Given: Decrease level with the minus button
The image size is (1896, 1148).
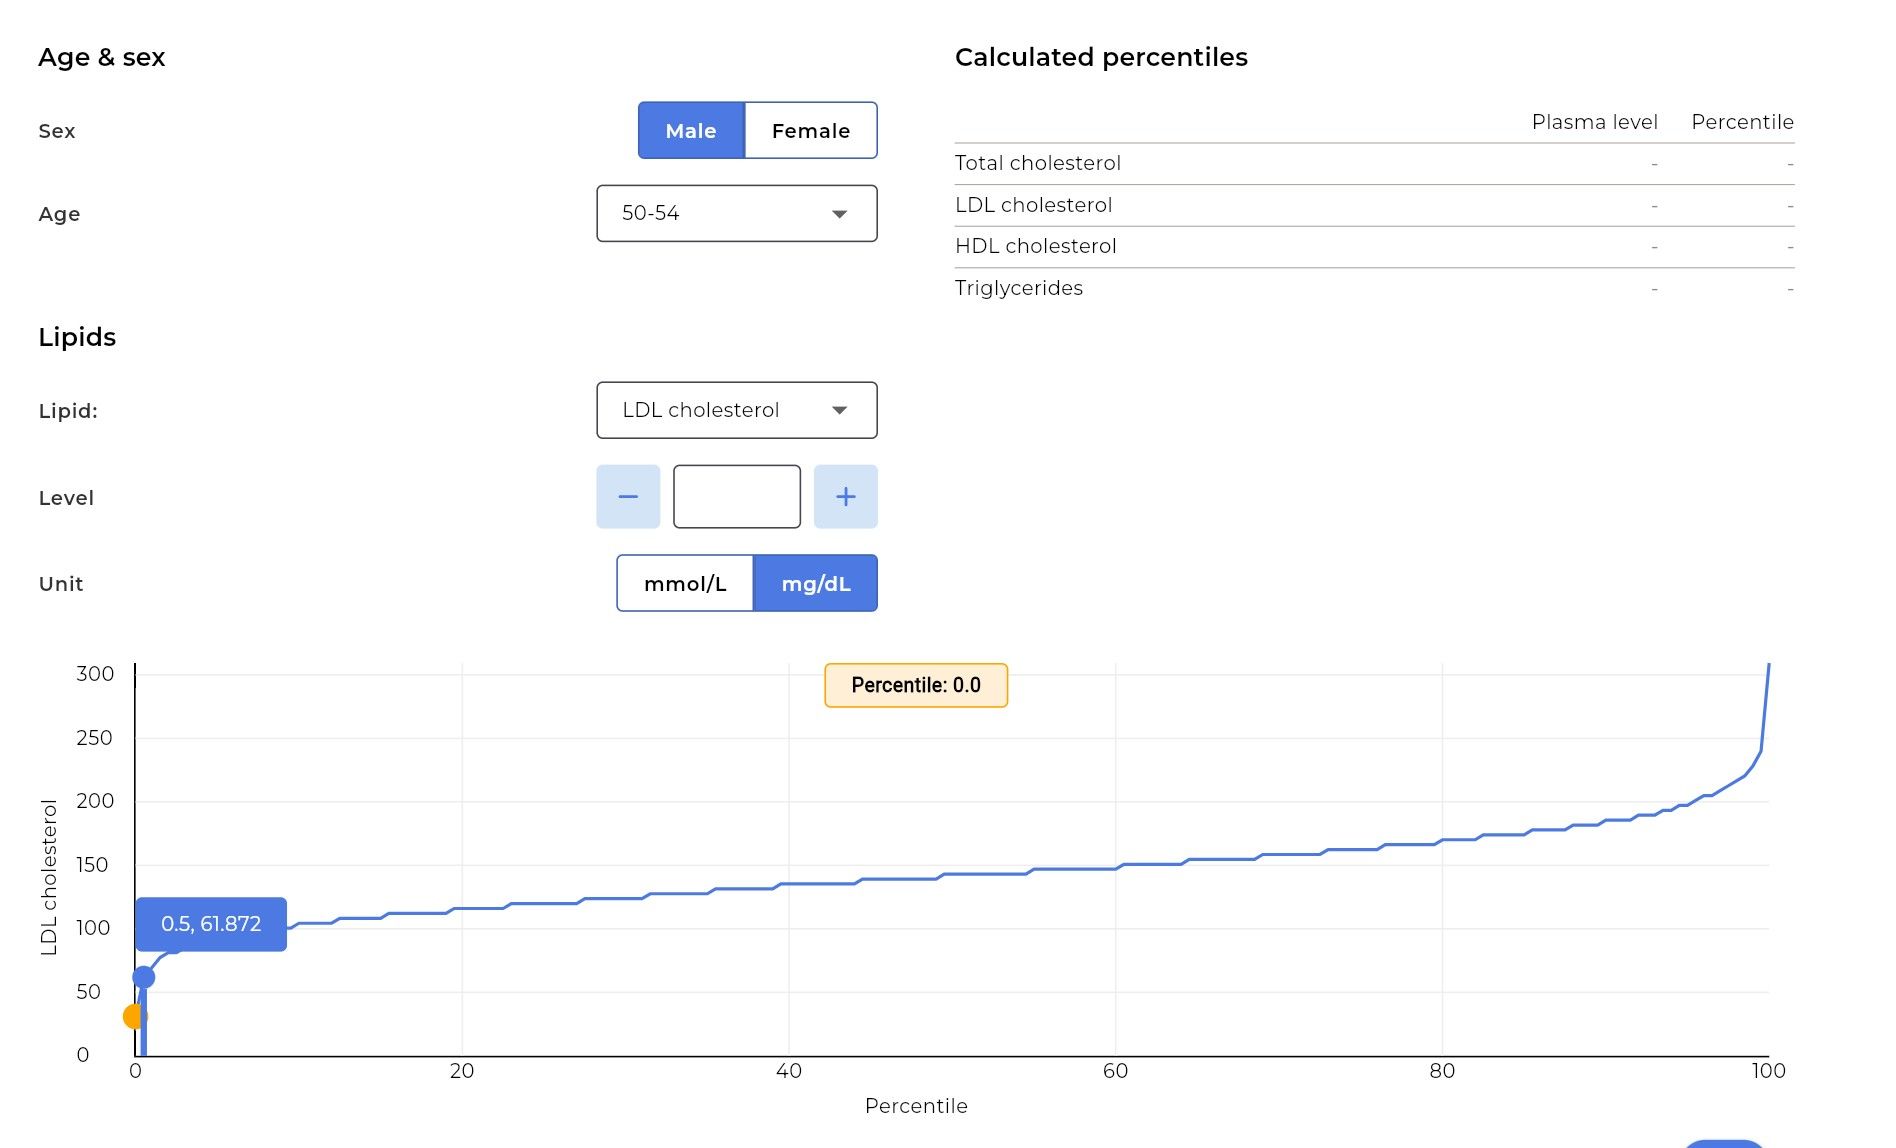Looking at the screenshot, I should [628, 497].
